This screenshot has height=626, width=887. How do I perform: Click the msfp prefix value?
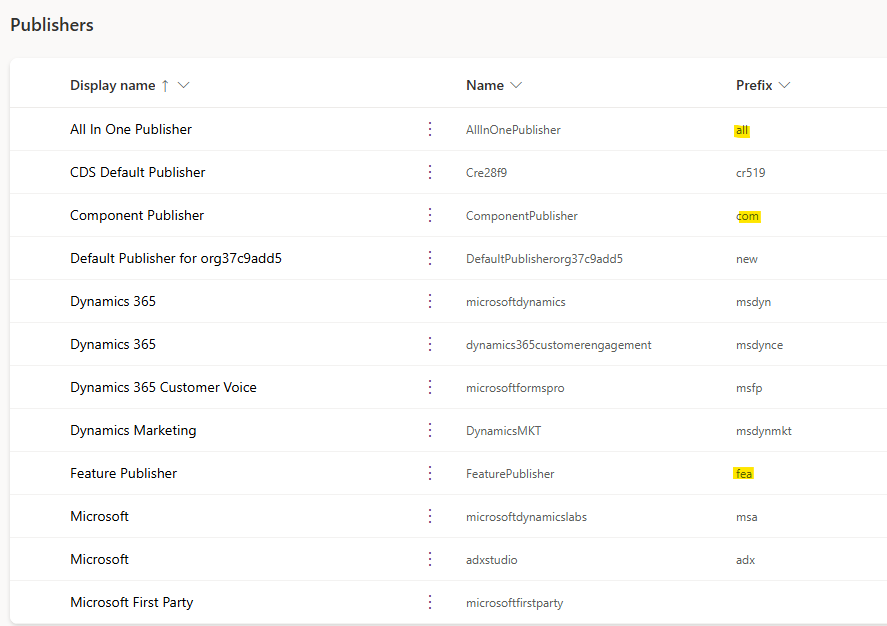tap(749, 388)
